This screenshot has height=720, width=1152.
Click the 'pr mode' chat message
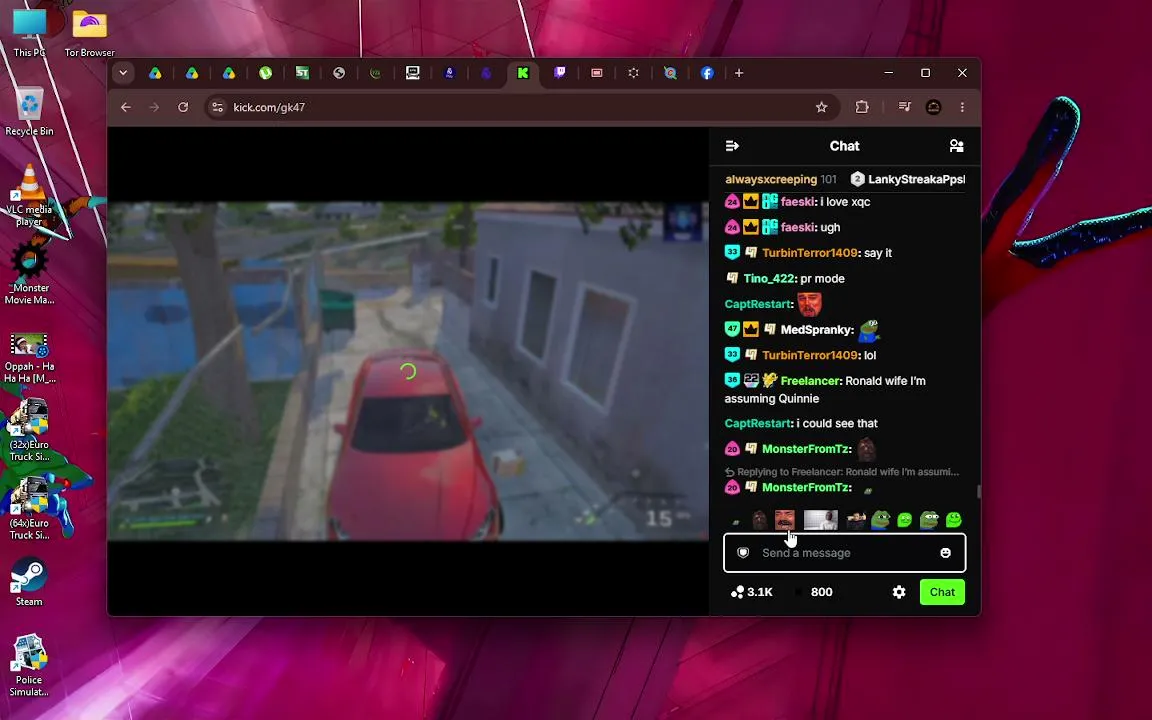point(822,278)
